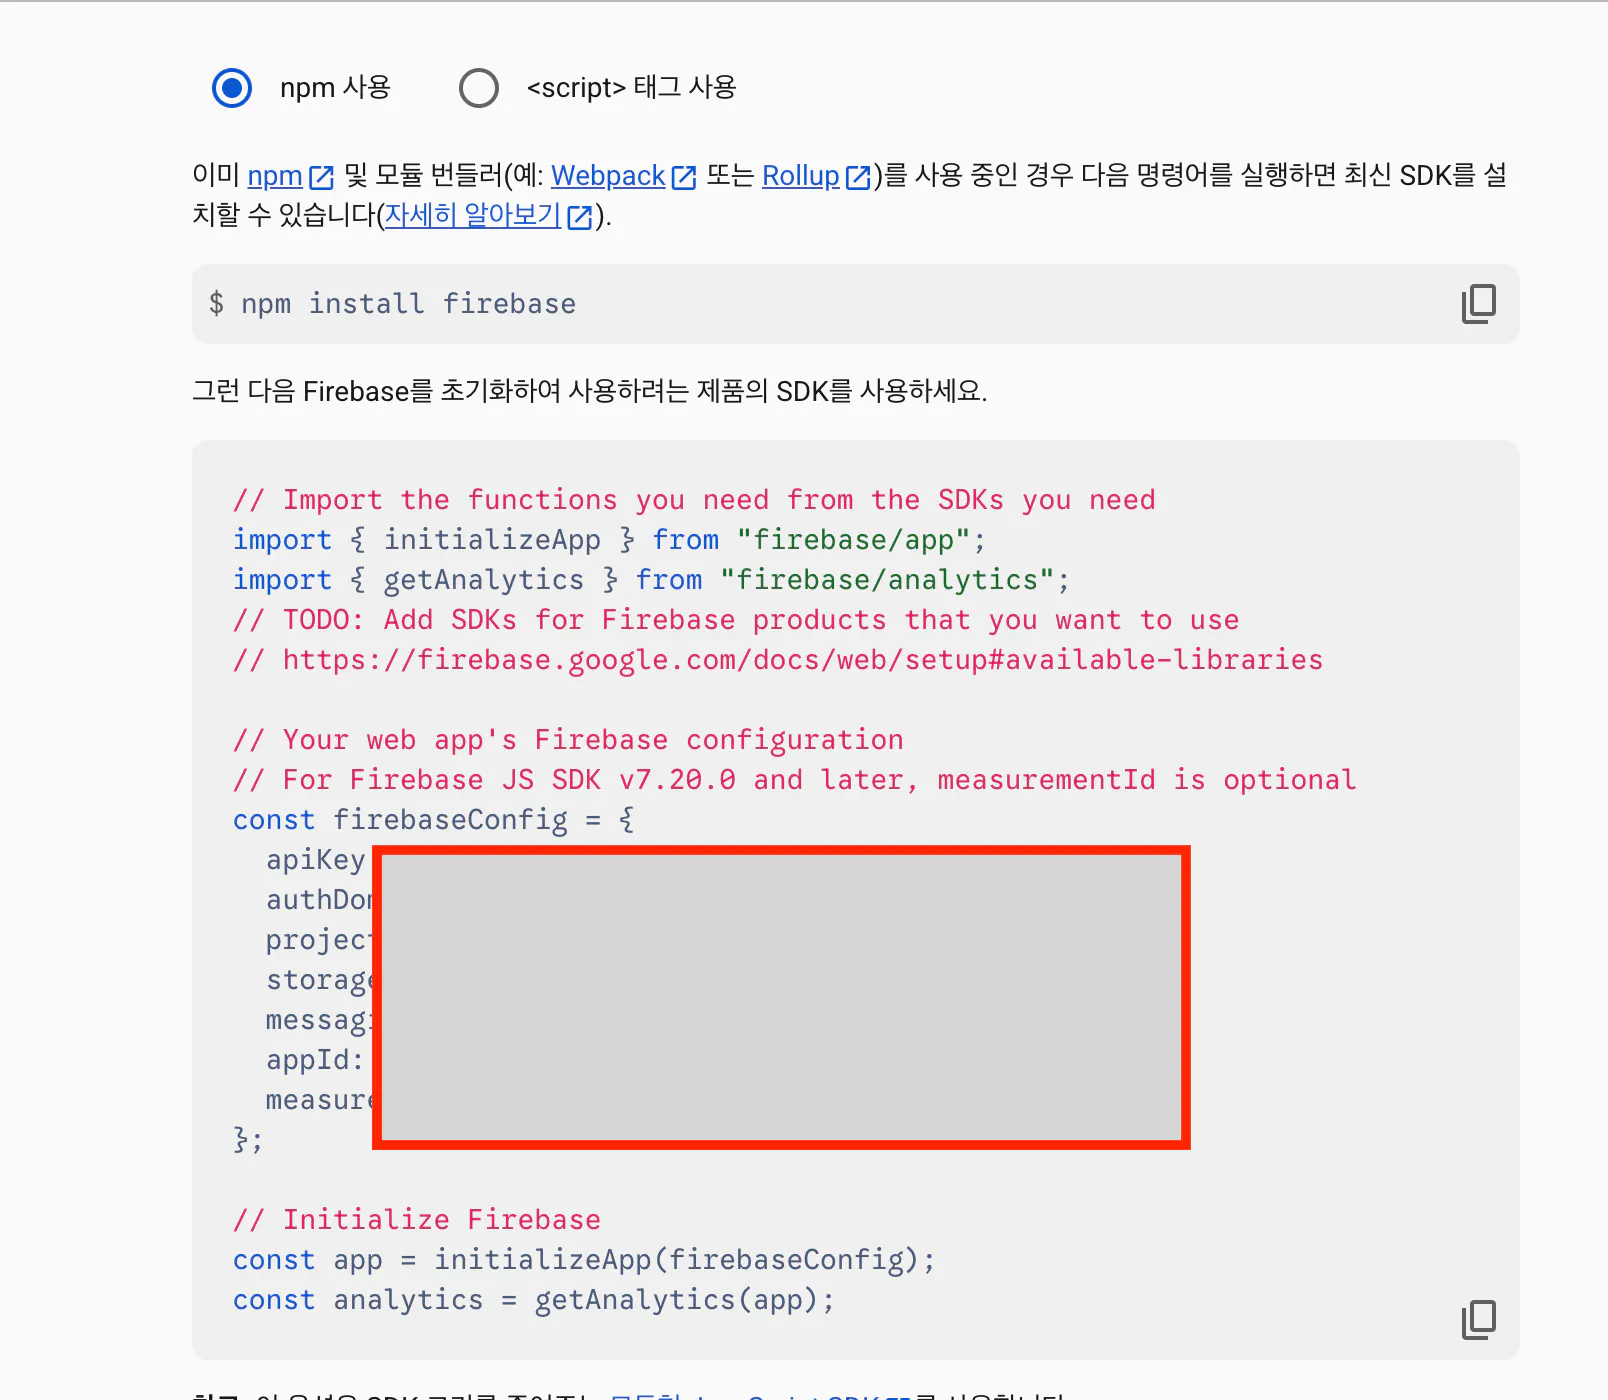Open the Rollup link
The width and height of the screenshot is (1608, 1400).
(800, 176)
